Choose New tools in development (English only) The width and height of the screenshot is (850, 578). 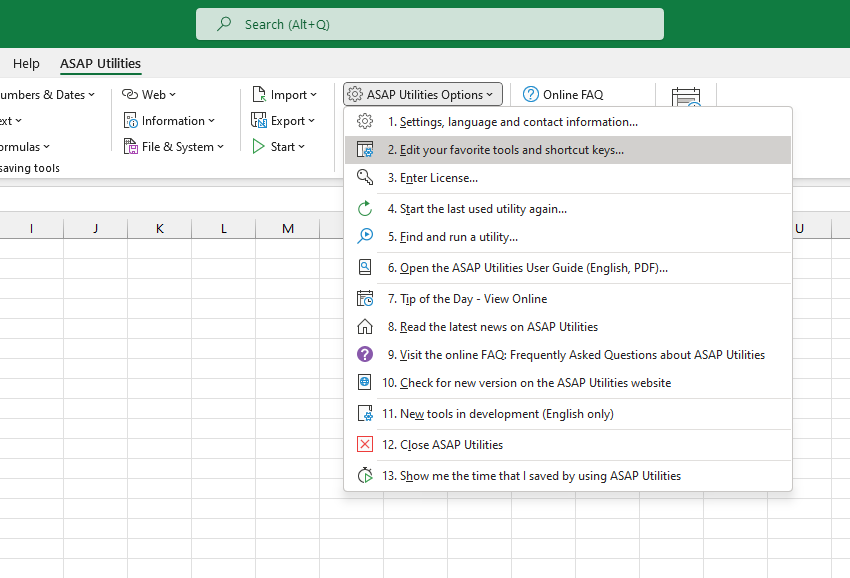(x=568, y=413)
